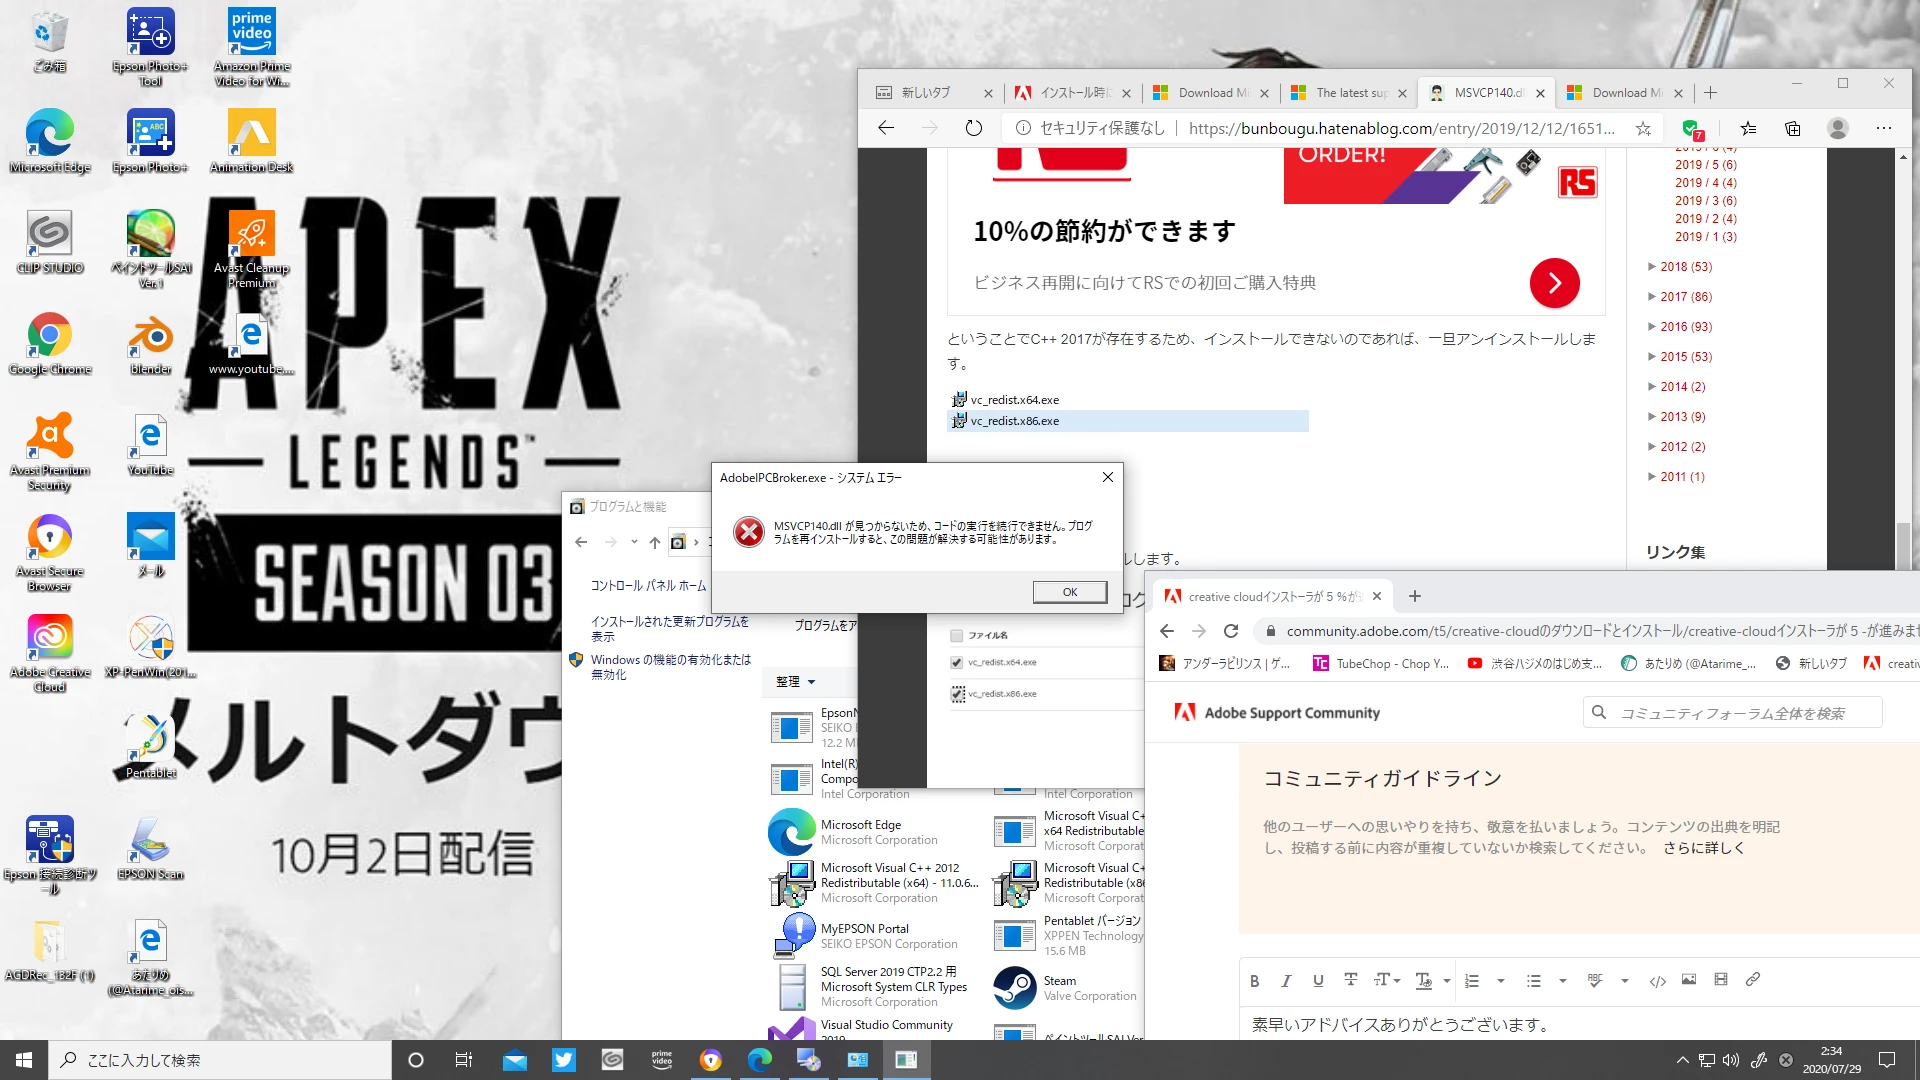Expand the 2018 (53) archive list
The height and width of the screenshot is (1080, 1920).
click(x=1652, y=267)
